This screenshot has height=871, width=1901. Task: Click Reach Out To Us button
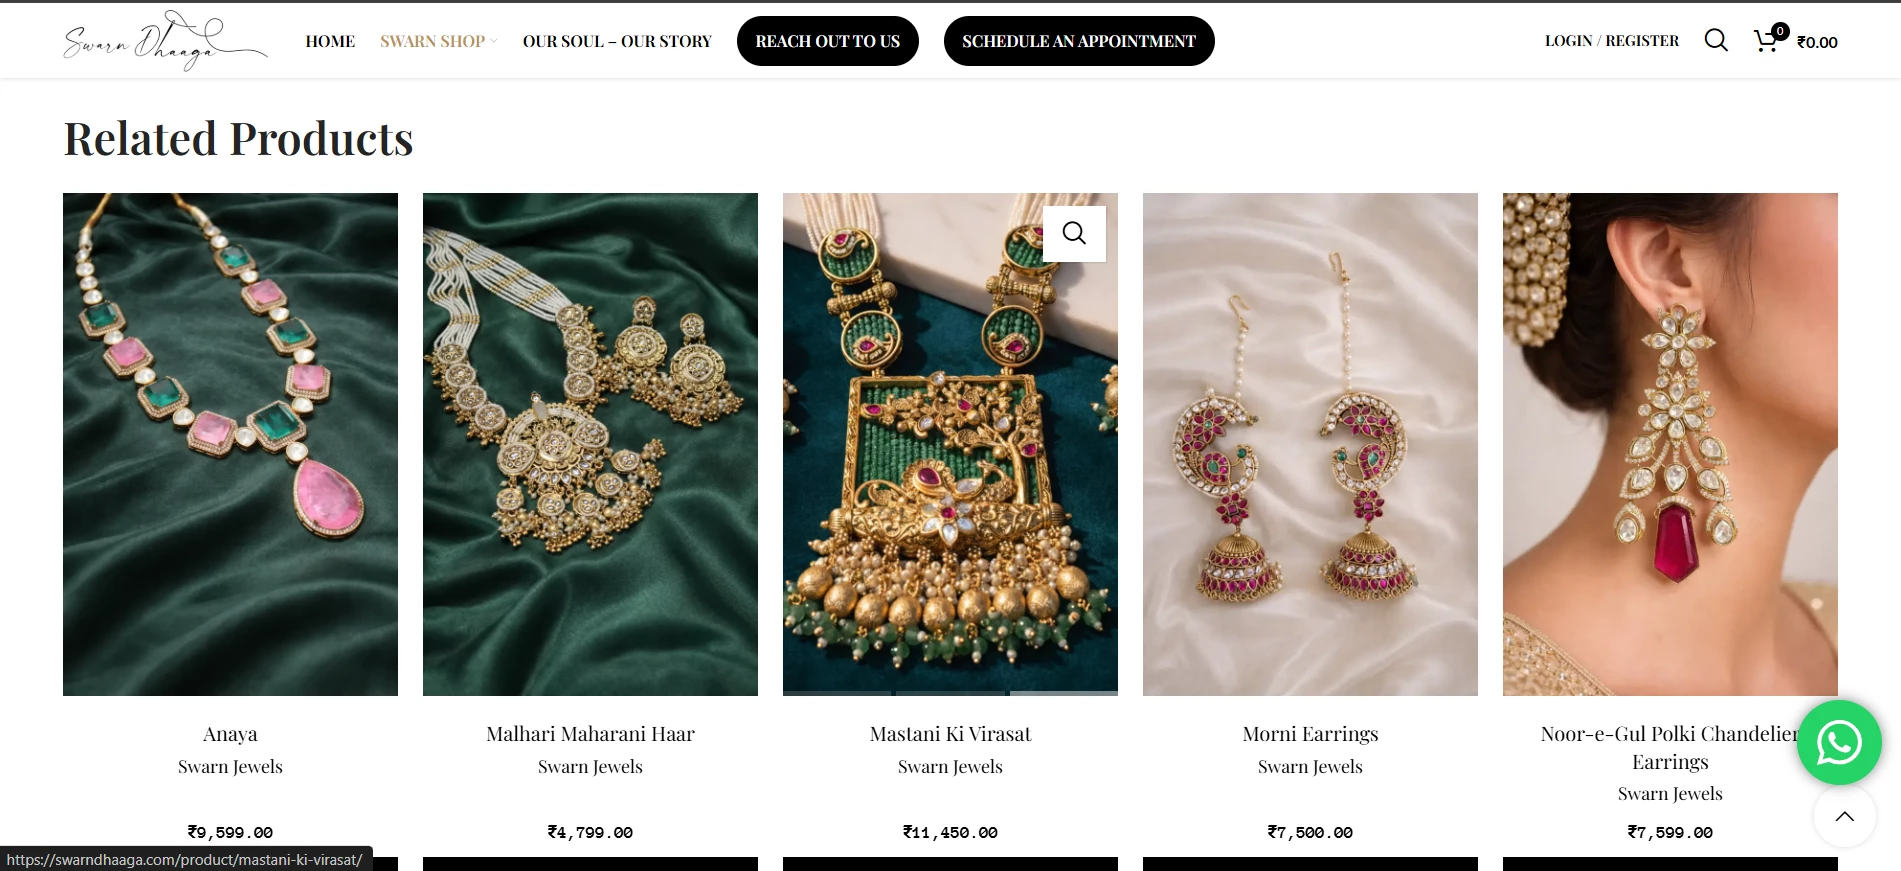tap(828, 41)
